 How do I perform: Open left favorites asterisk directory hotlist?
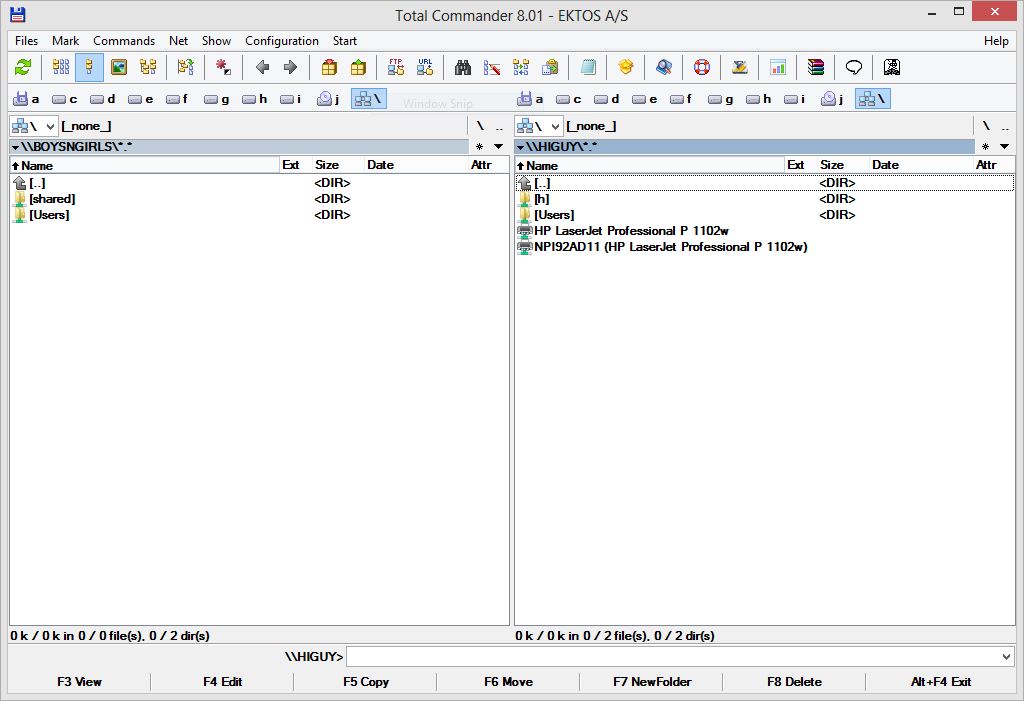479,146
